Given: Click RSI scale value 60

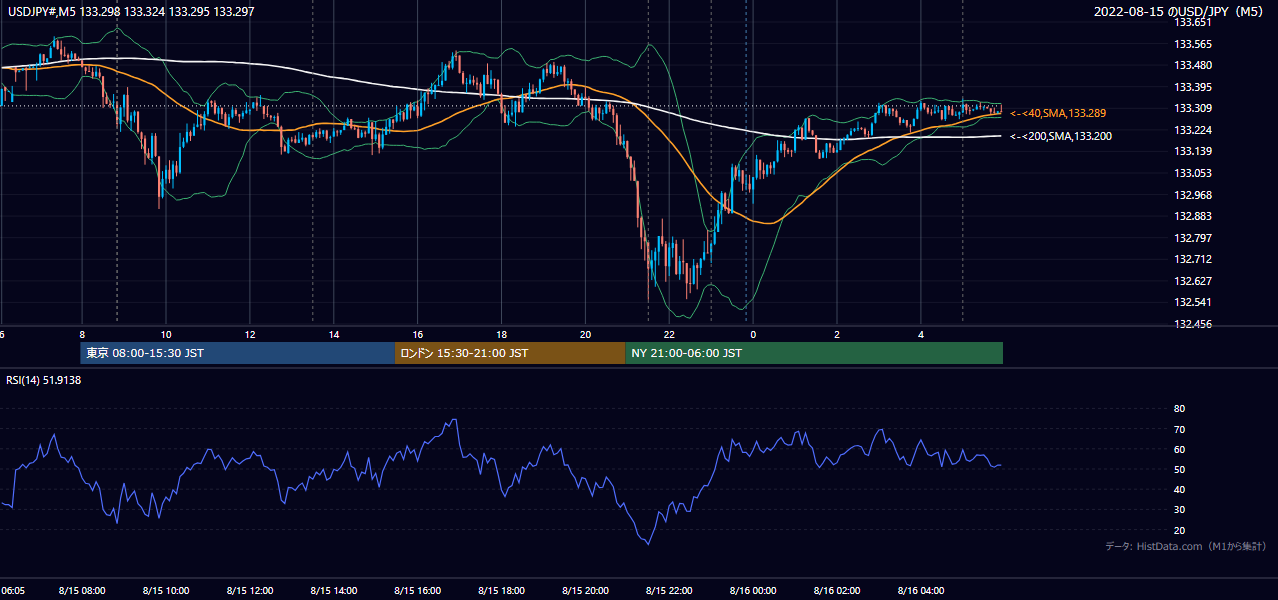Looking at the screenshot, I should pos(1179,449).
